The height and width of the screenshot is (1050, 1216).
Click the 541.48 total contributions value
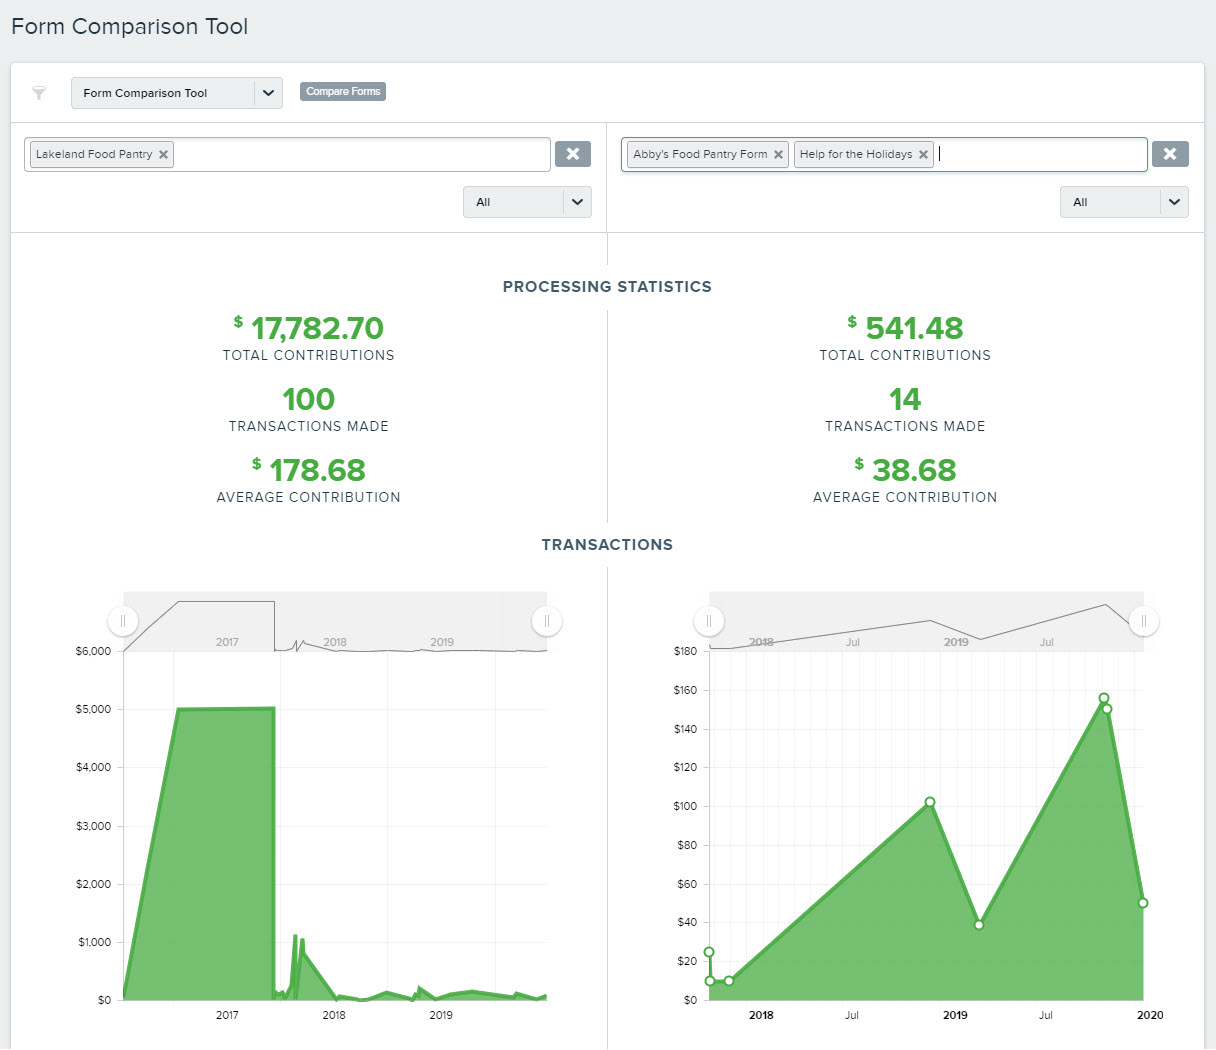pyautogui.click(x=914, y=328)
